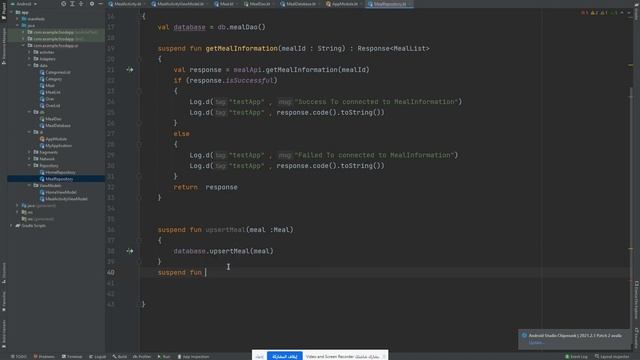Click inspection warnings indicator in editor corner
Viewport: 640px width, 360px height.
[599, 13]
